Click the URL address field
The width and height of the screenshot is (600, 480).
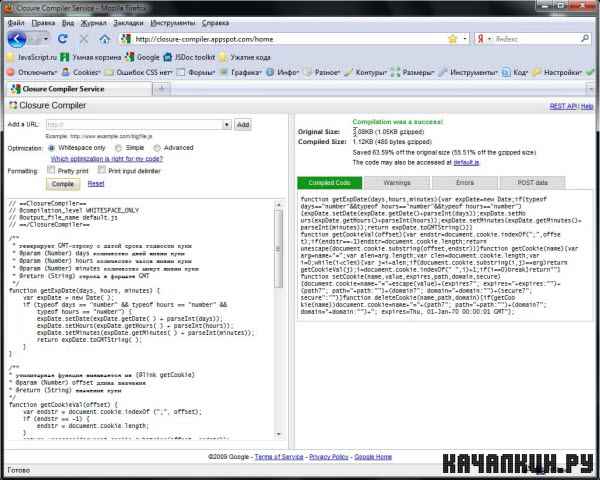pos(289,39)
